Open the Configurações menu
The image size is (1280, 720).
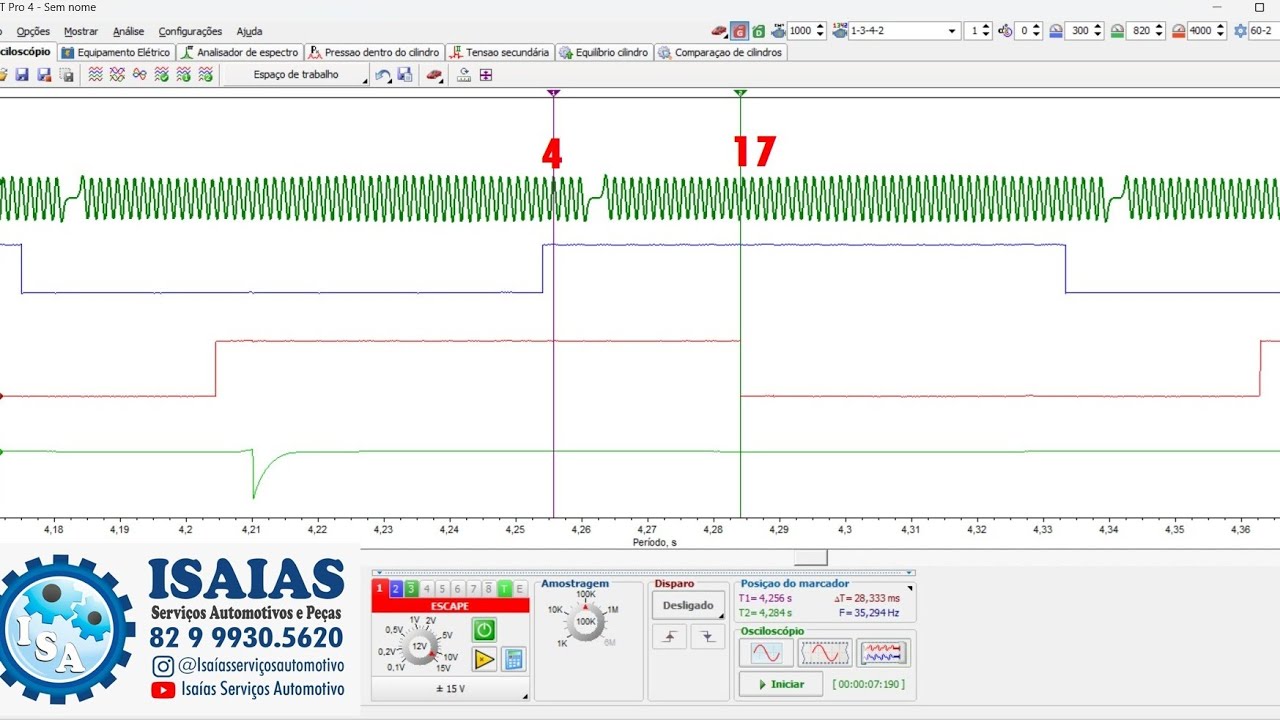coord(190,32)
